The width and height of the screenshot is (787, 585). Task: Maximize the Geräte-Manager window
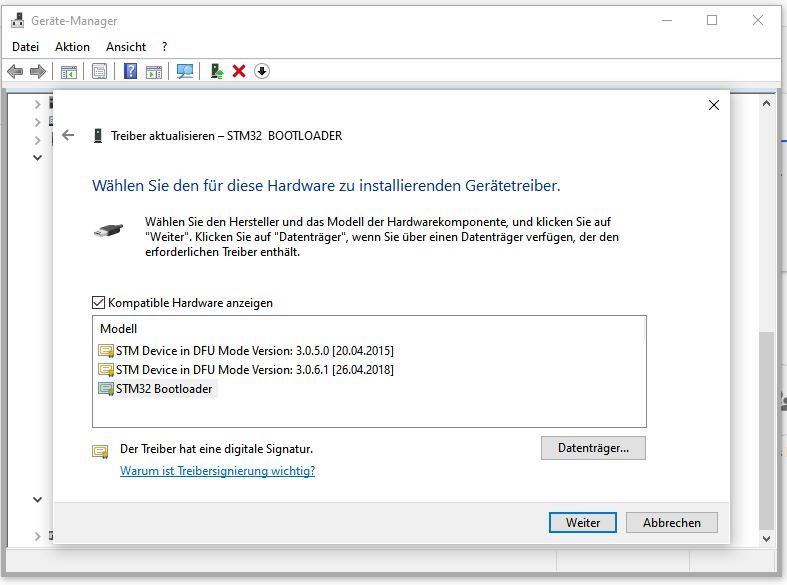point(712,20)
